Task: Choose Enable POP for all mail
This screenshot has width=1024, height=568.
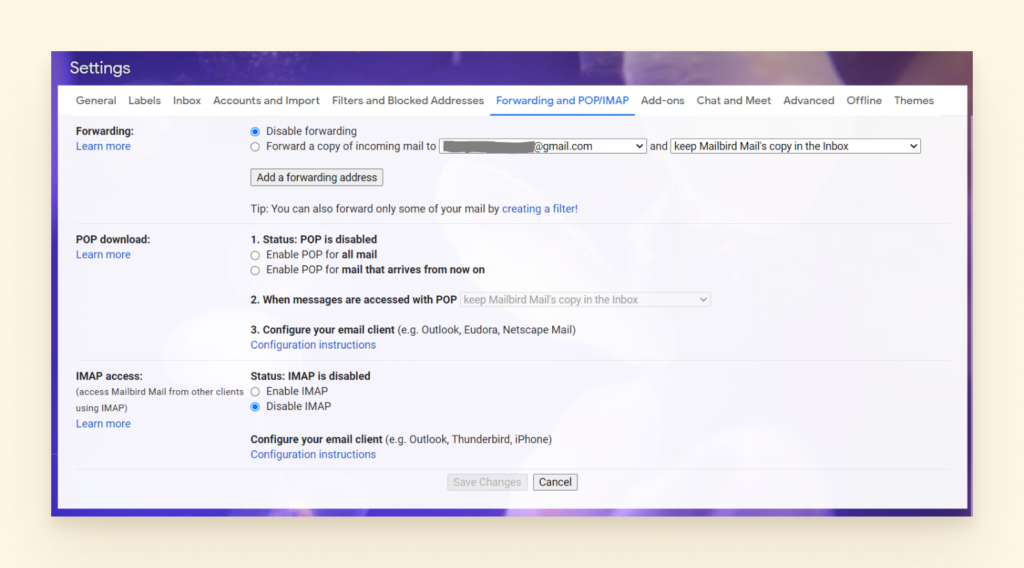Action: point(255,255)
